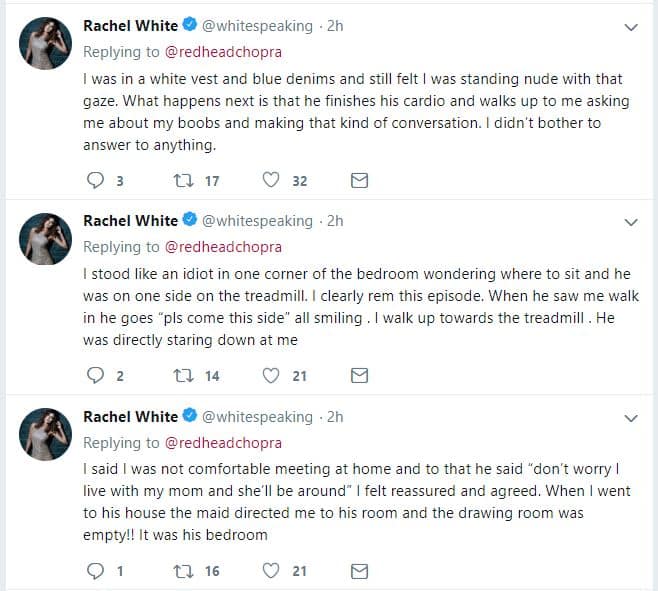Retweet the tweet with 16 retweets
The width and height of the screenshot is (658, 591).
click(183, 571)
